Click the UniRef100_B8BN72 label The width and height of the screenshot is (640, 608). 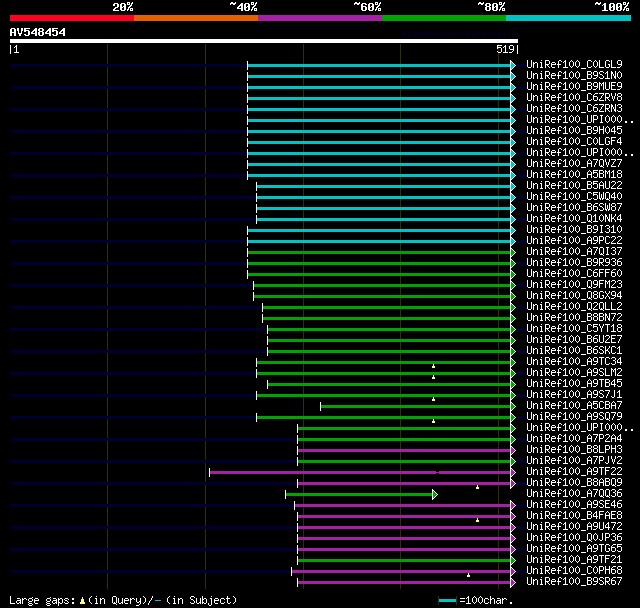574,318
